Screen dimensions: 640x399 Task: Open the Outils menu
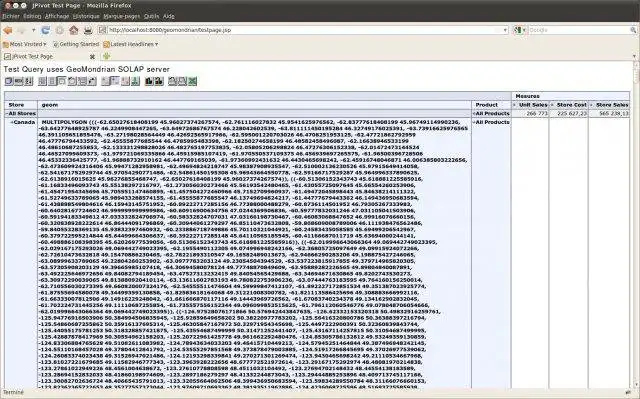tap(151, 16)
